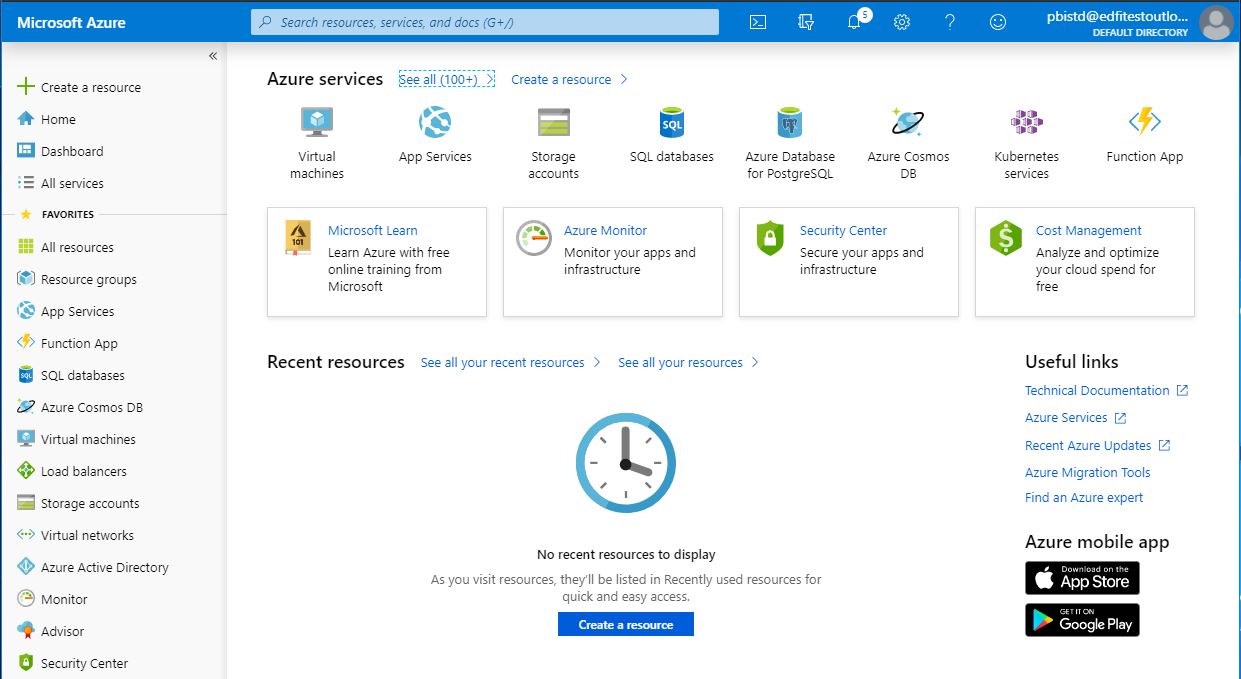
Task: Open Recent Azure Updates link
Action: tap(1088, 445)
